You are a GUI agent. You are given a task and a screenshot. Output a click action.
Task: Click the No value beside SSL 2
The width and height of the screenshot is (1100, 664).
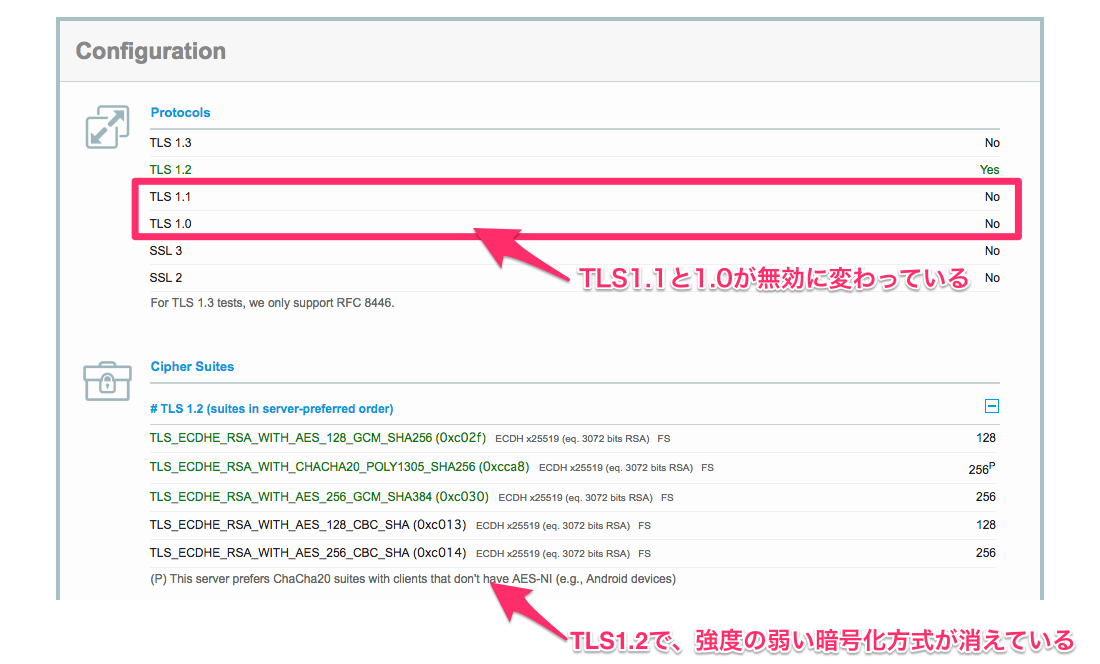[x=992, y=277]
